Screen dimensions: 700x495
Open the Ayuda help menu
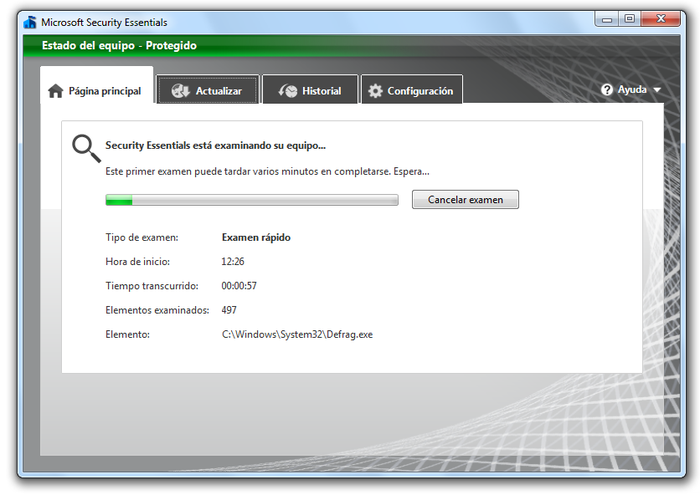click(x=631, y=90)
